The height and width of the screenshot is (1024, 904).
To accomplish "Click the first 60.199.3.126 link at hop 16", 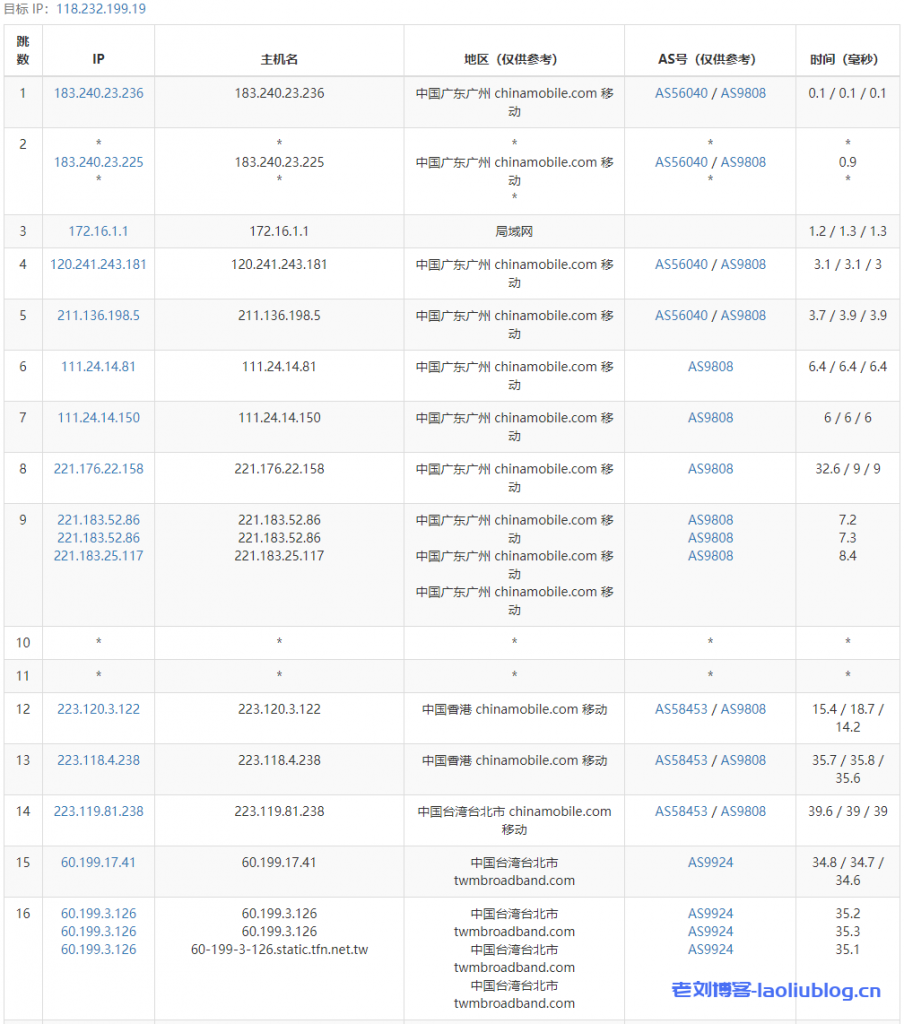I will point(98,912).
